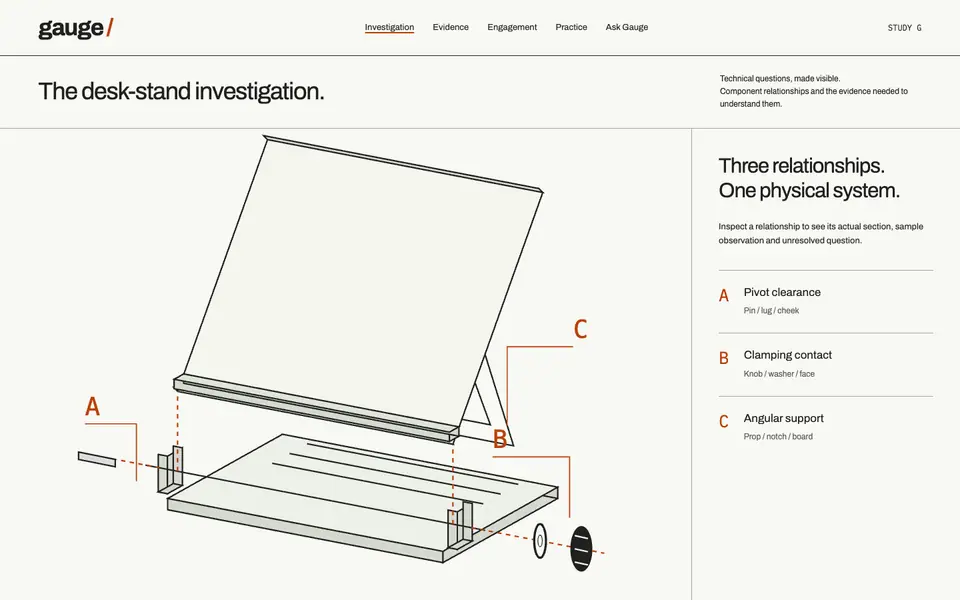
Task: Click the detached pivot pin in diagram
Action: [x=97, y=459]
